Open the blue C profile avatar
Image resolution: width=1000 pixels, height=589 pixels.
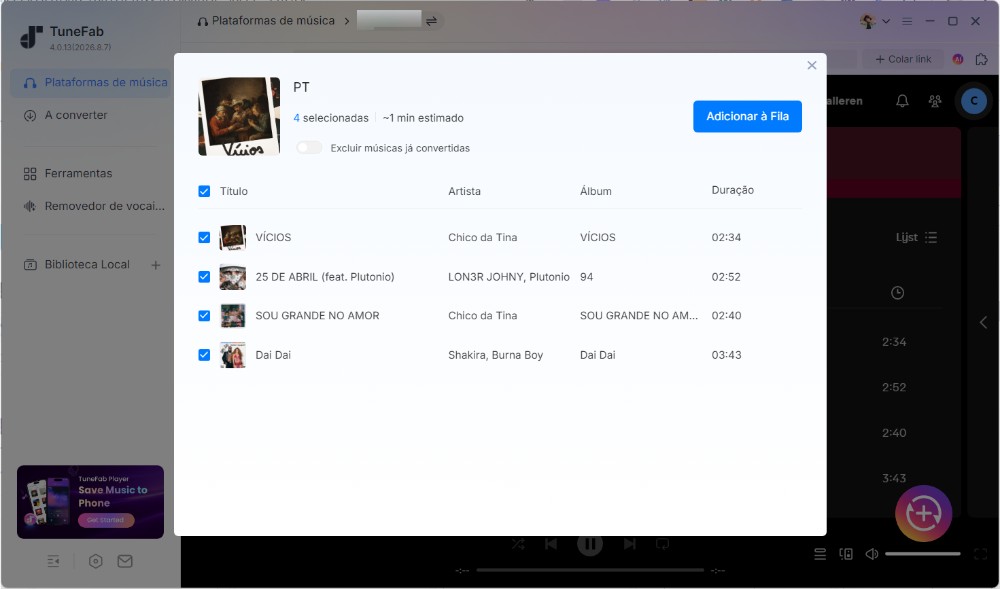click(973, 101)
